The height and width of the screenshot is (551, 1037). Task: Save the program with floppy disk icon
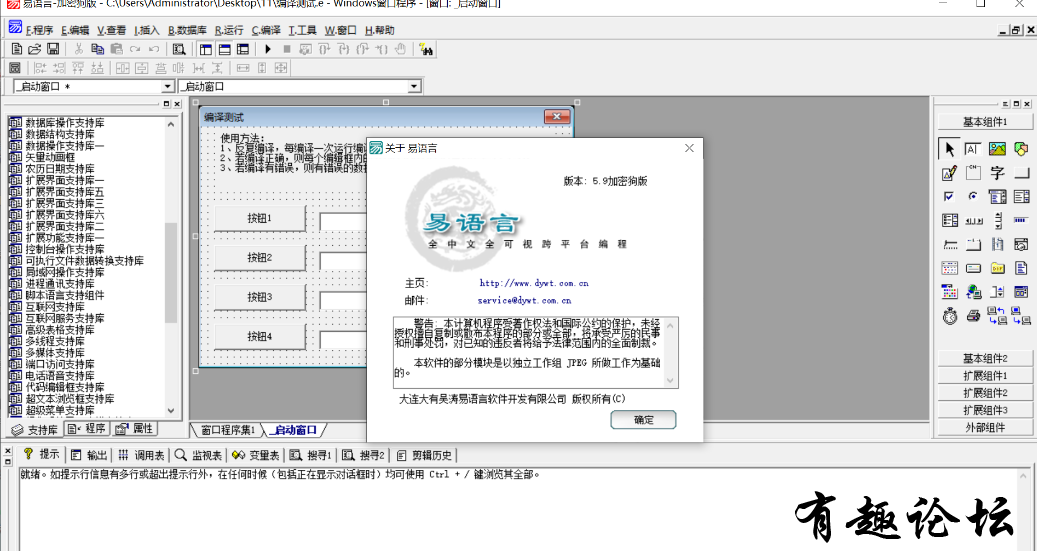pos(53,49)
